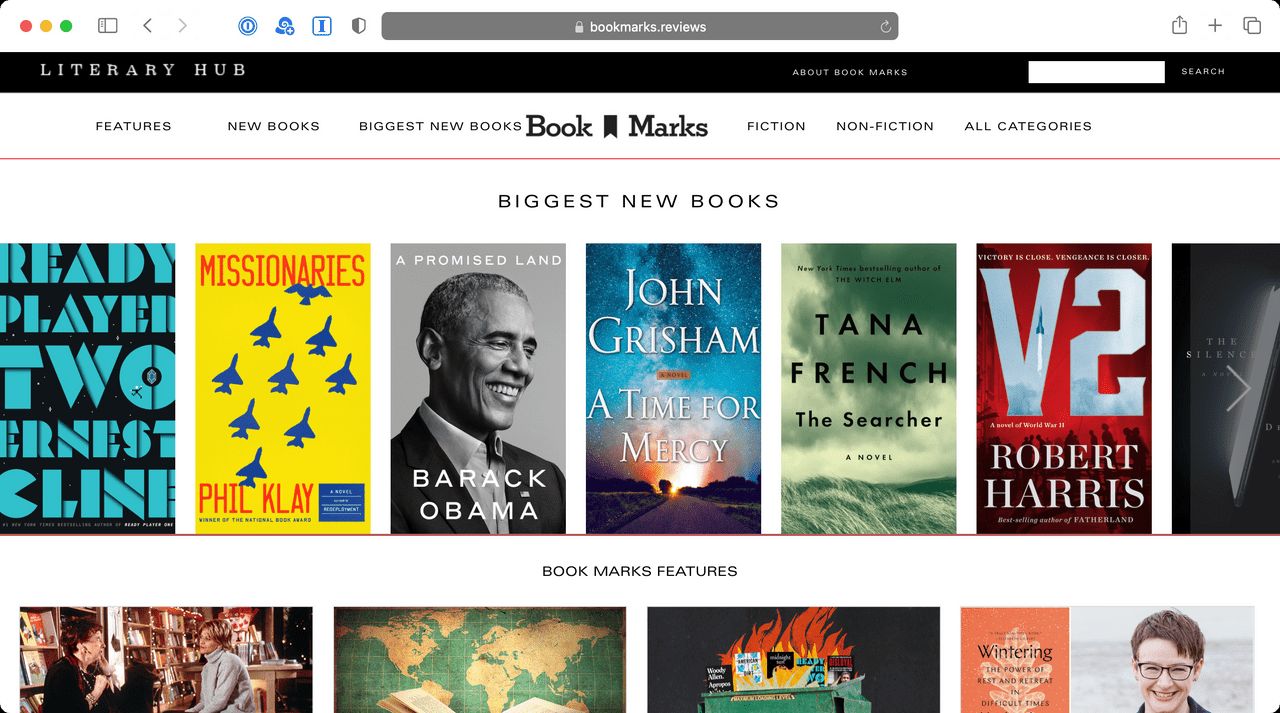
Task: Toggle the sidebar with the sidebar icon
Action: [107, 26]
